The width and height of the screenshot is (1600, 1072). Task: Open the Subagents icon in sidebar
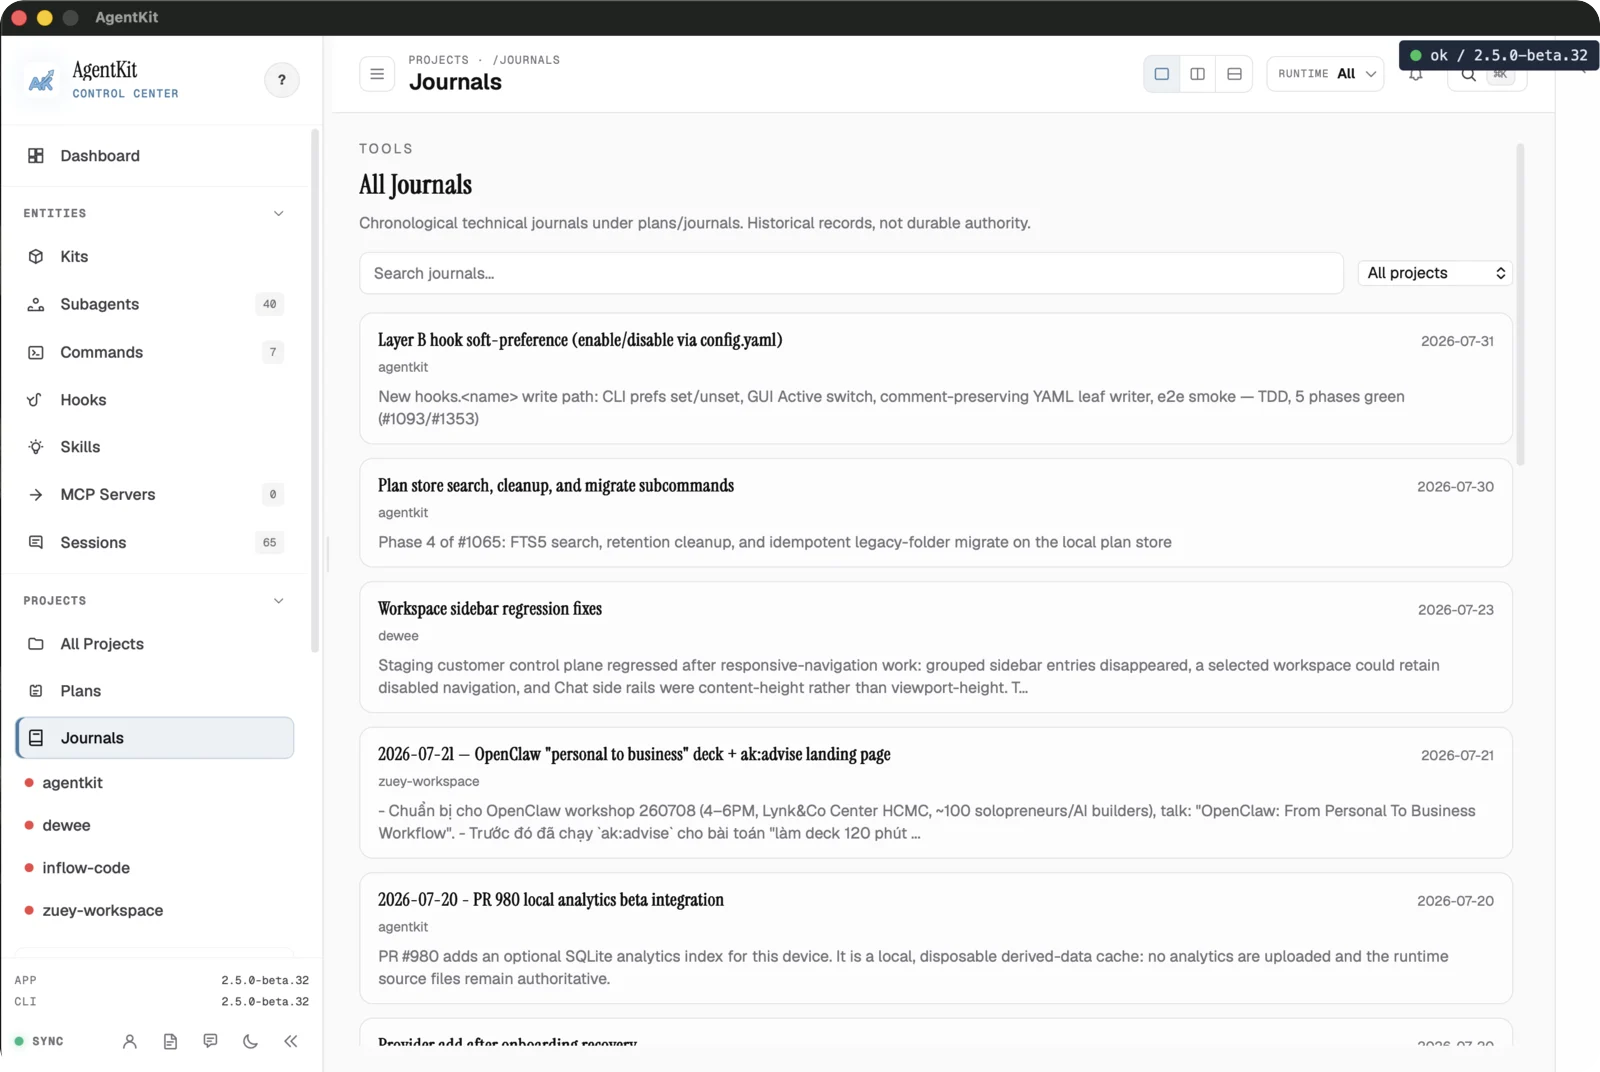tap(36, 304)
